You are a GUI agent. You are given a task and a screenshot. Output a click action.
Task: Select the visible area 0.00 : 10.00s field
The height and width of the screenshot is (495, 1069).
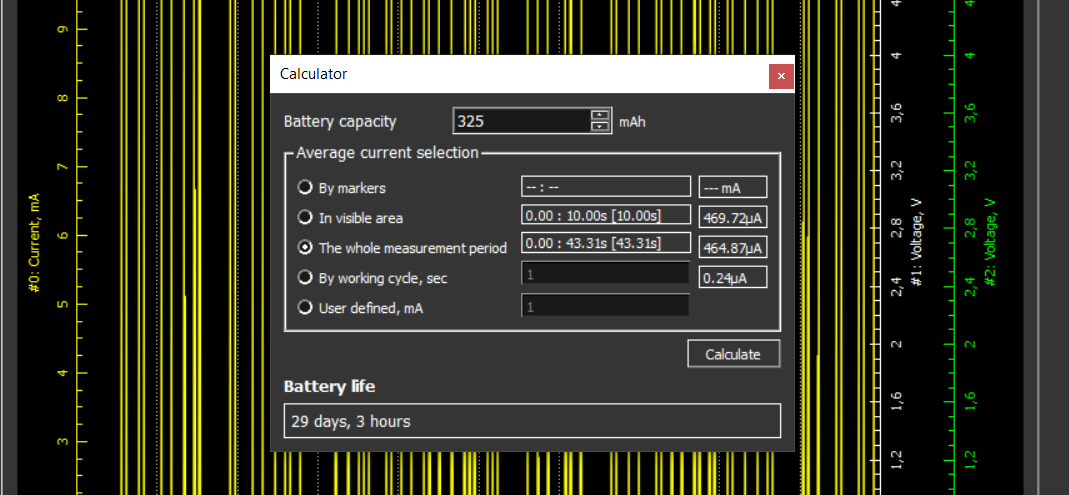[x=606, y=216]
